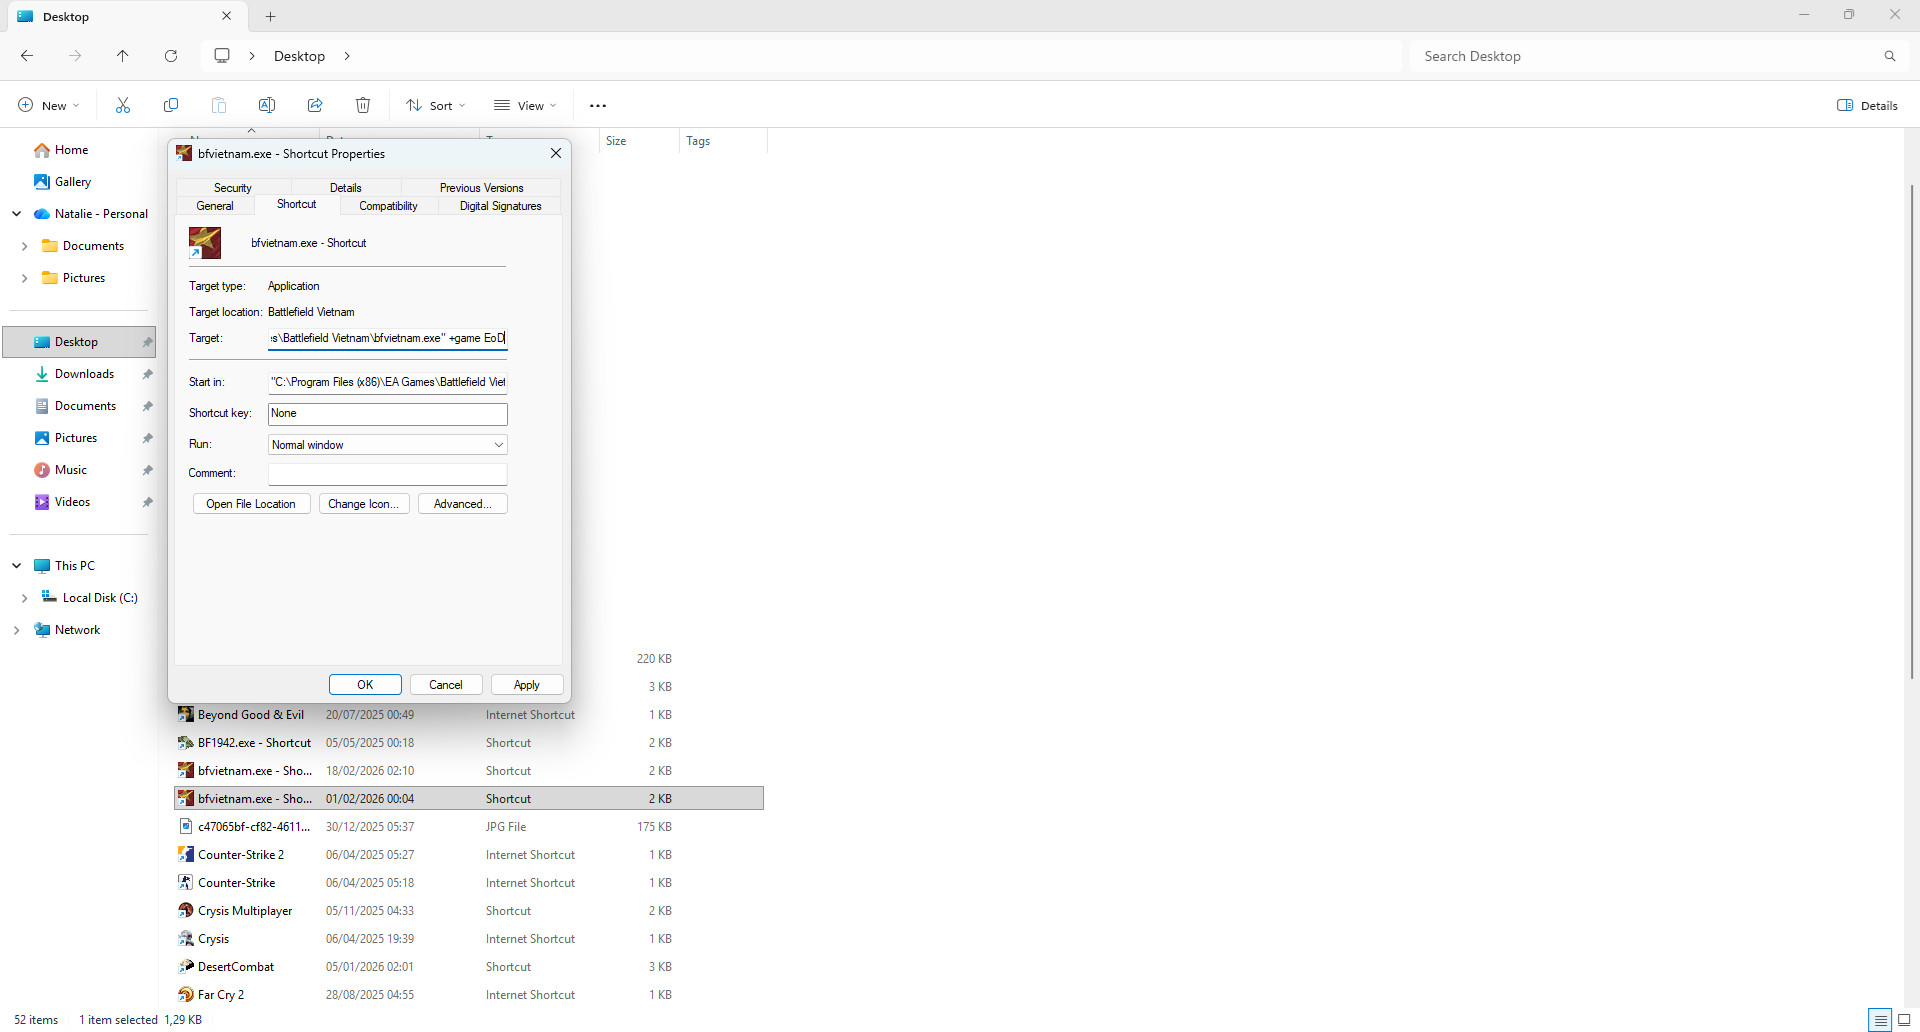
Task: Switch to the Compatibility tab
Action: (388, 206)
